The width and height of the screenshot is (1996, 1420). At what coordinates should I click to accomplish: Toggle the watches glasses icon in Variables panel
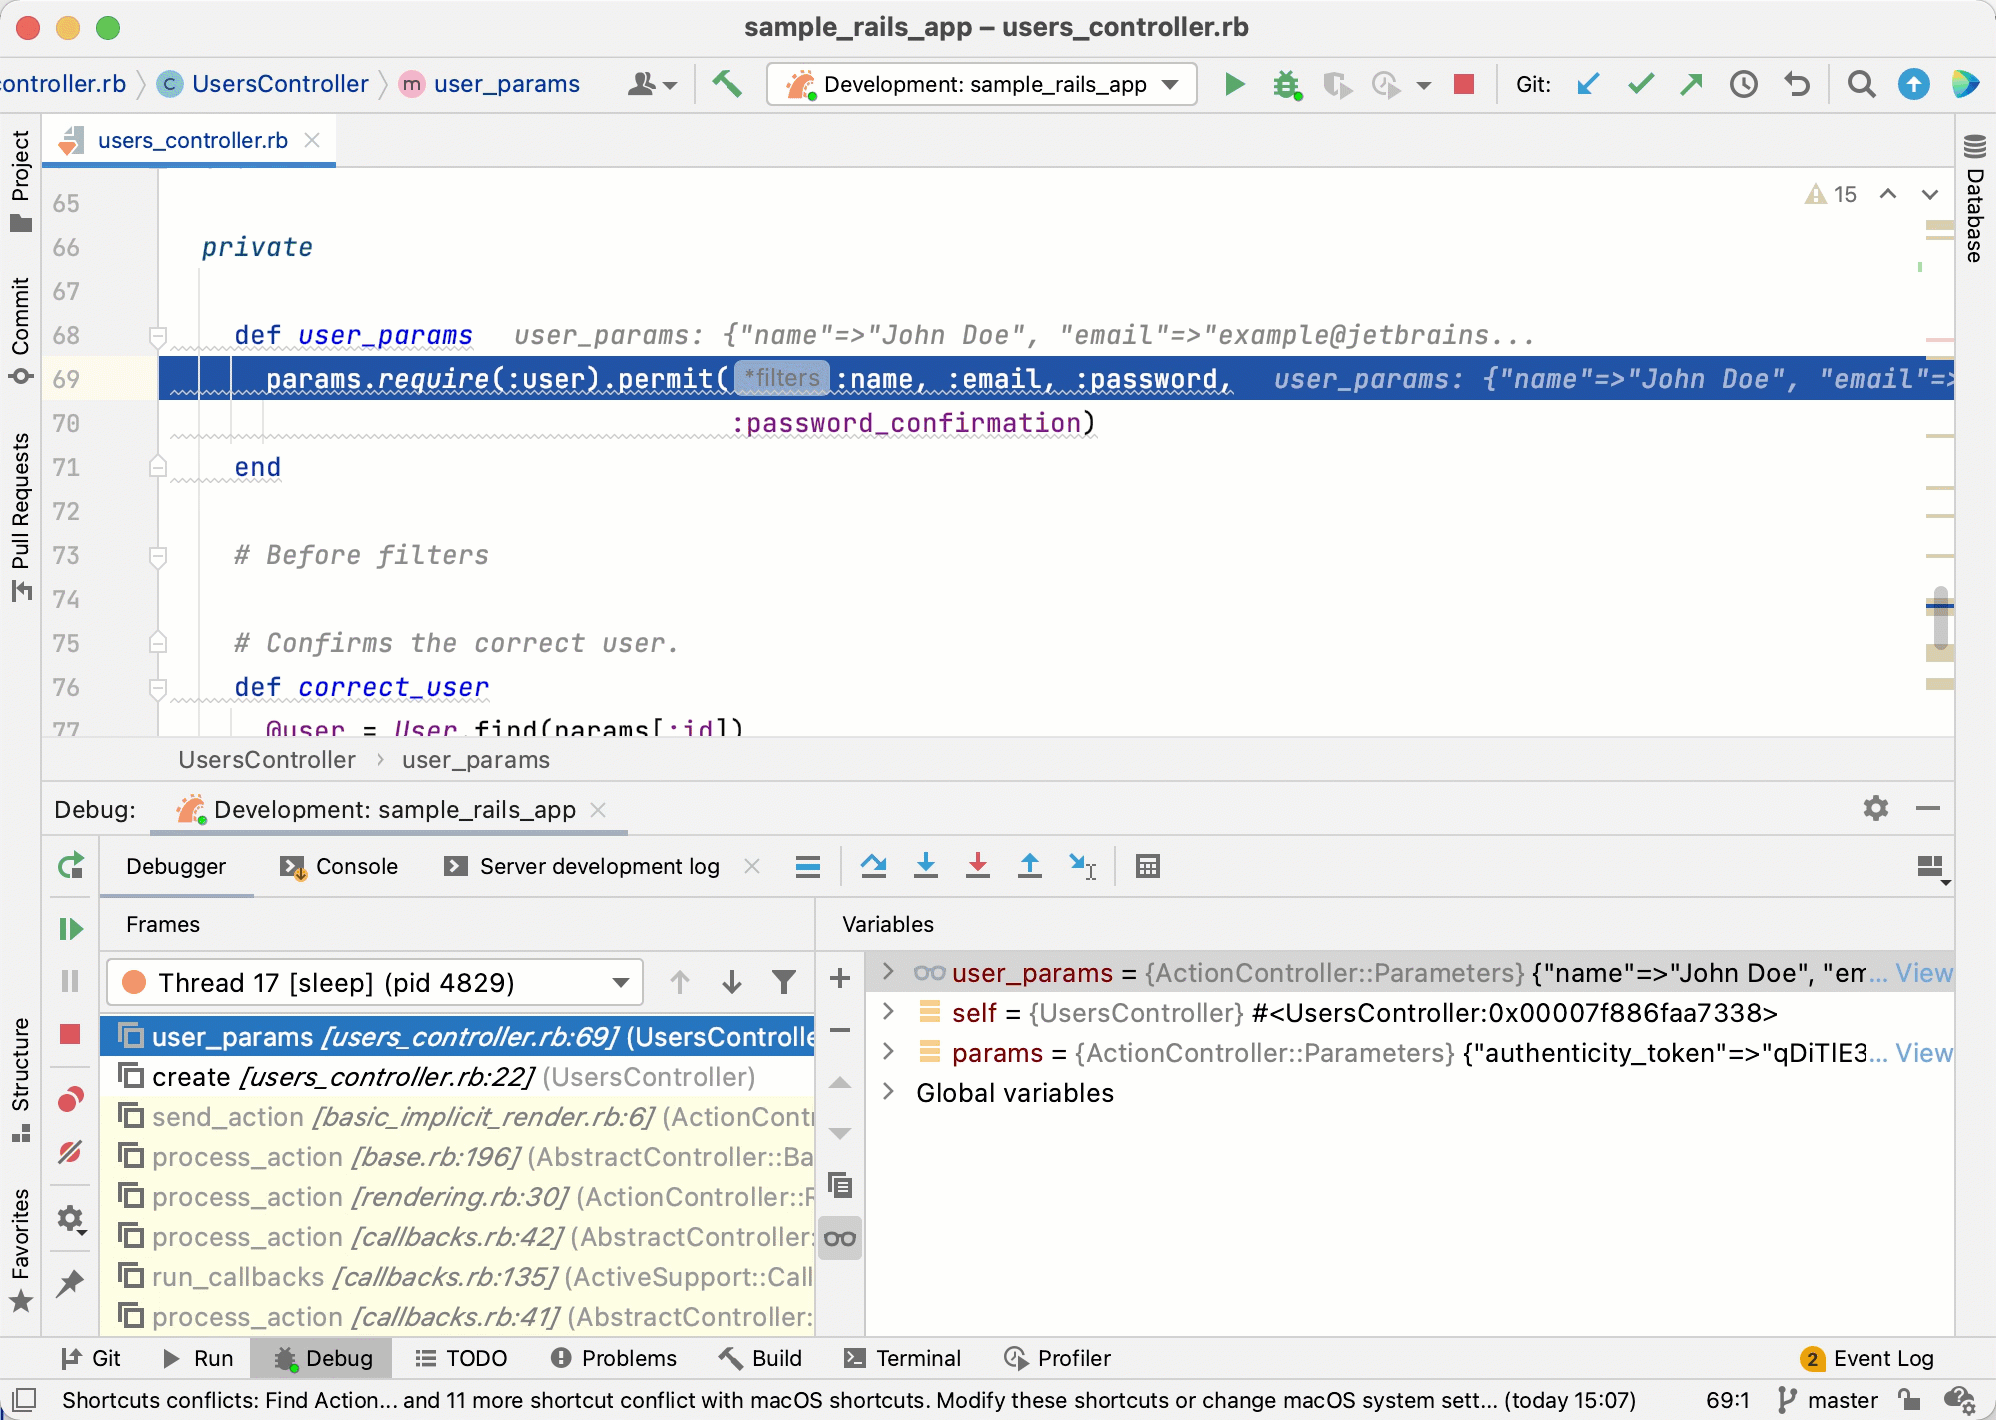click(x=839, y=1238)
